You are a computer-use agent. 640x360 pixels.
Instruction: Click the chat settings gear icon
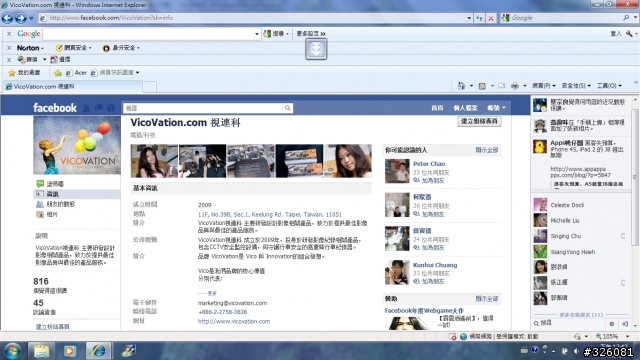[611, 324]
